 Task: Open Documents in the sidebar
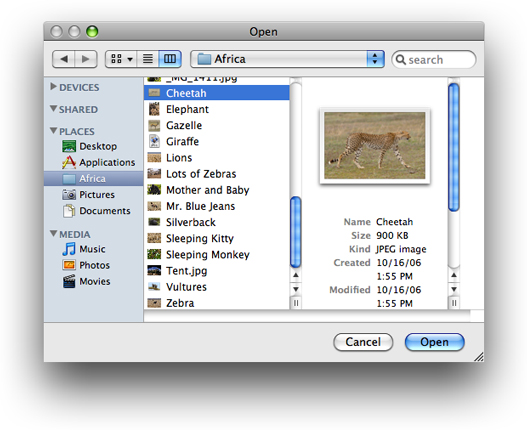click(x=93, y=211)
